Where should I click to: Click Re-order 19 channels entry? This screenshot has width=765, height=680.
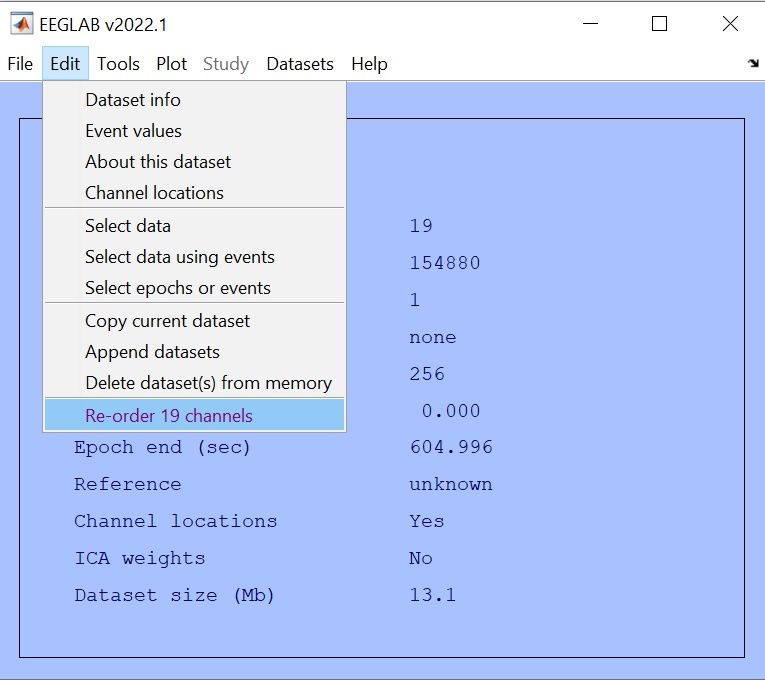click(x=195, y=416)
